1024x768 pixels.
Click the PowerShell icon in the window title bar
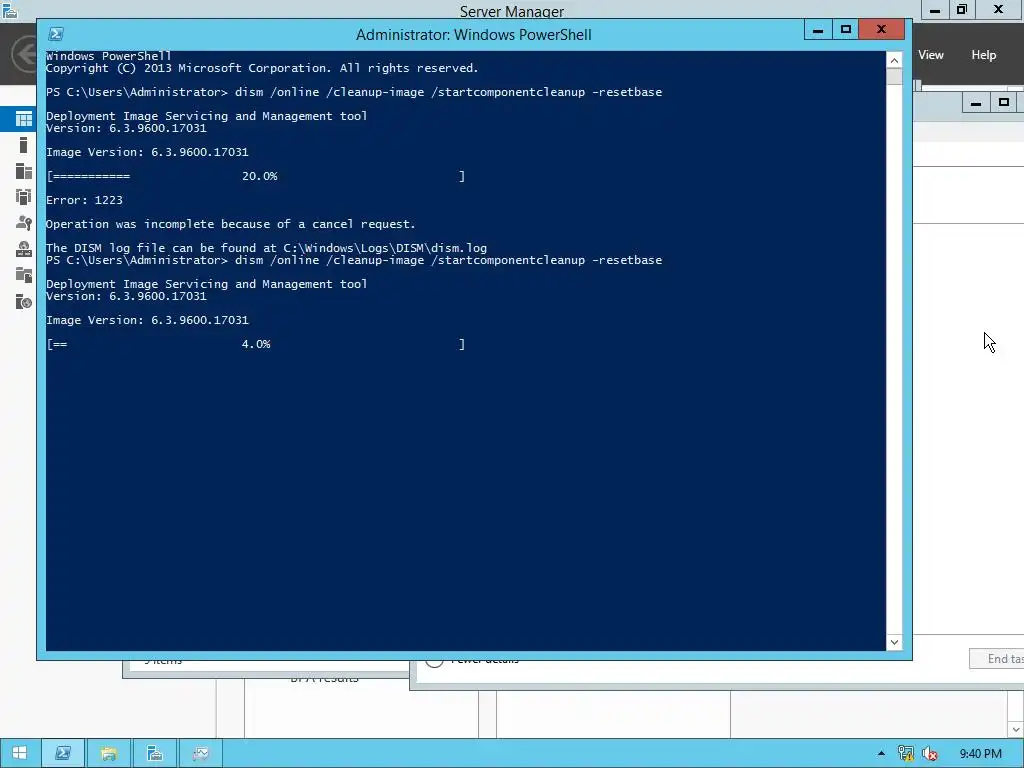[x=56, y=34]
